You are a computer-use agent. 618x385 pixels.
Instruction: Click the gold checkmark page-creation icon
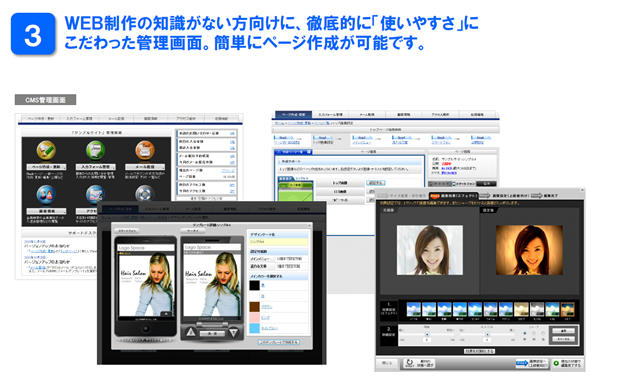(46, 151)
